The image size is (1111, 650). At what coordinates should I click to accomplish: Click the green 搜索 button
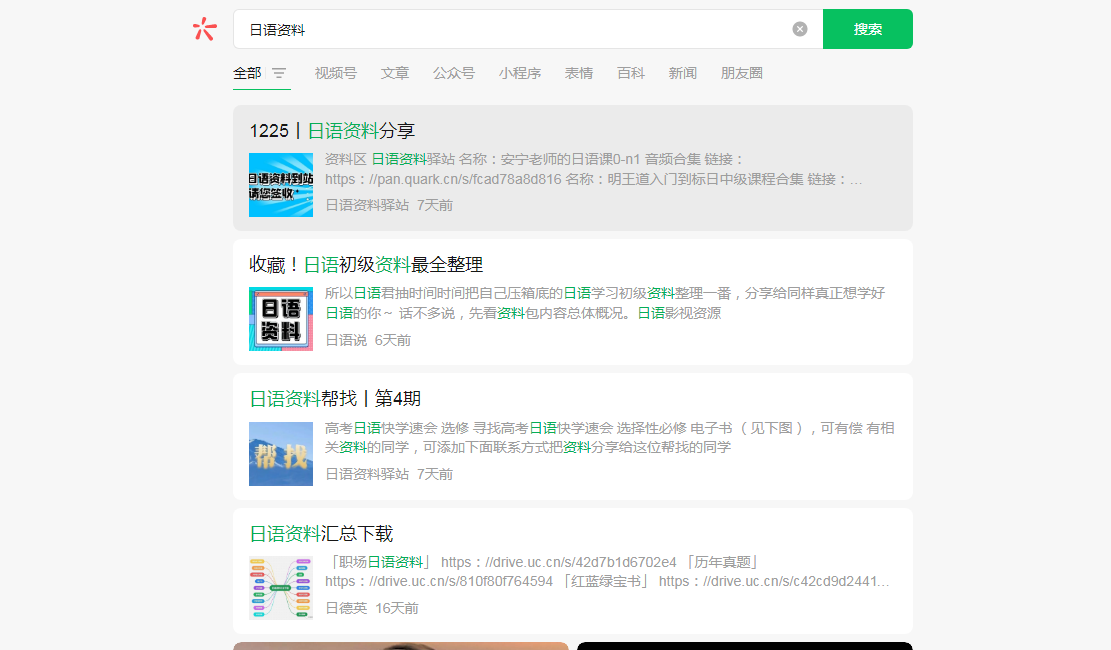[x=866, y=29]
